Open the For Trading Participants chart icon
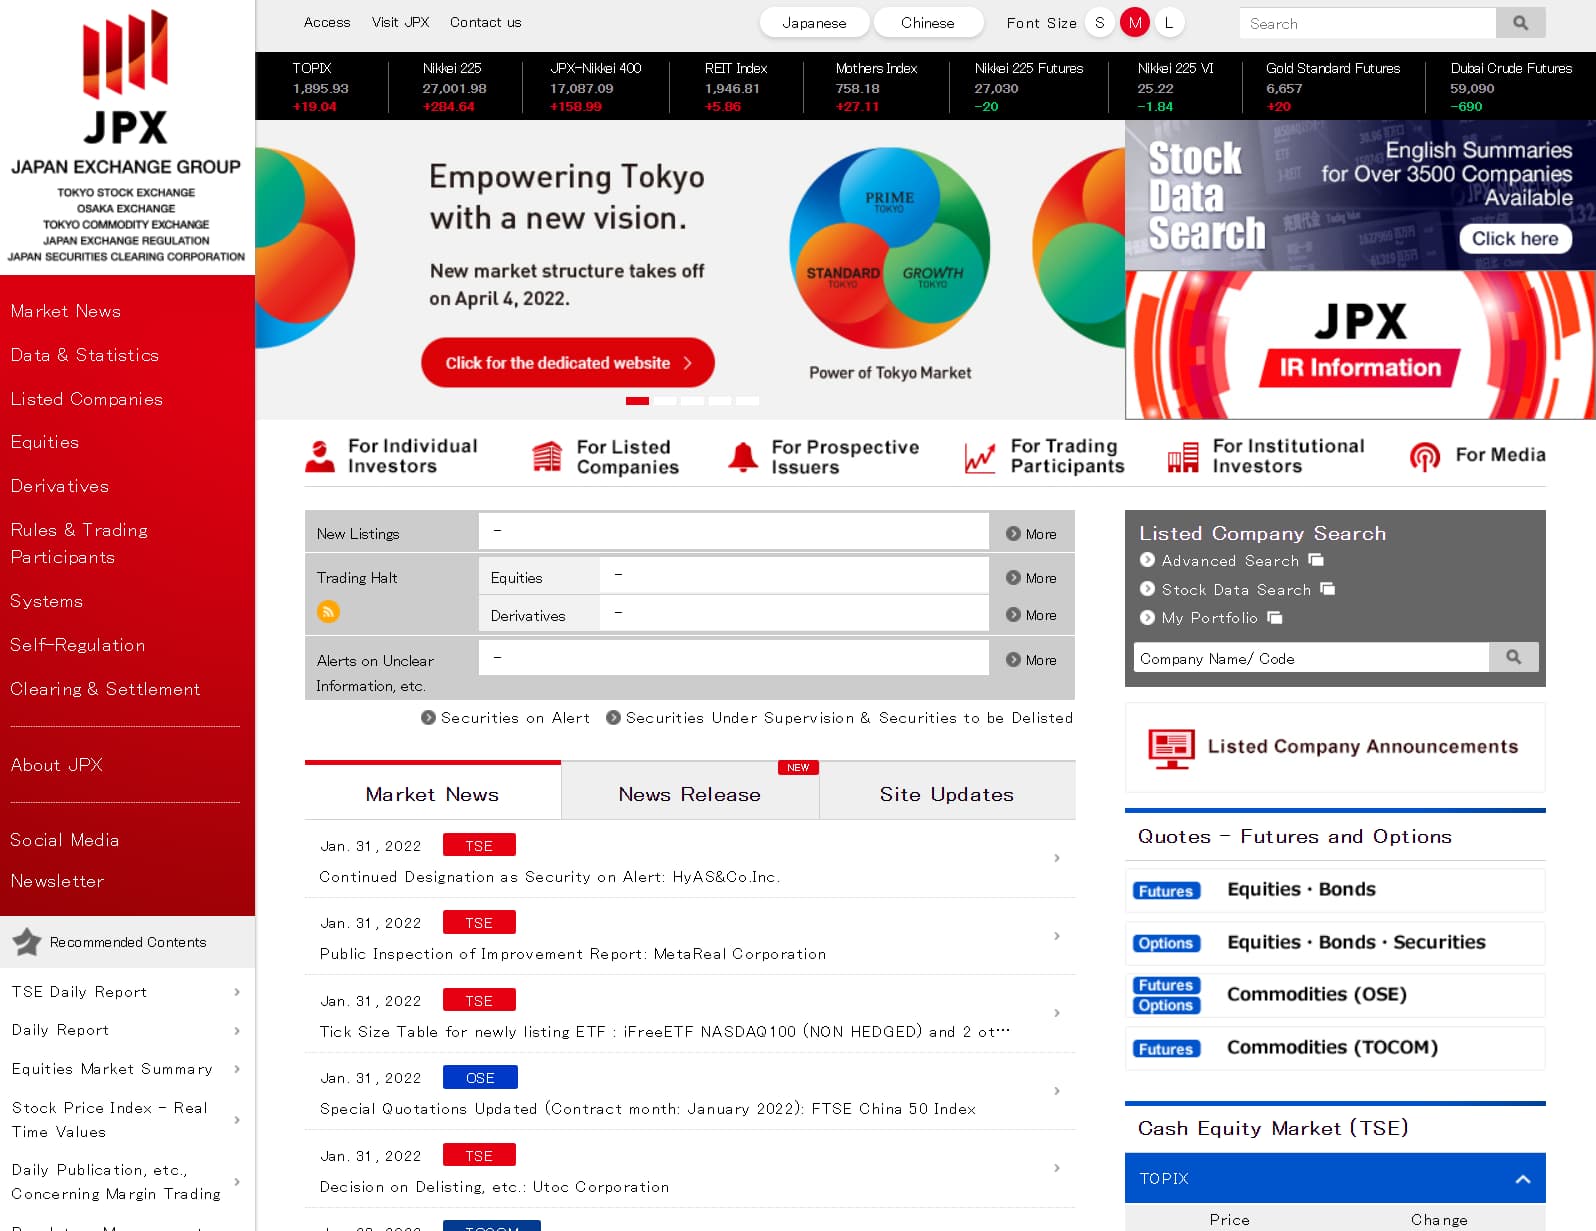Screen dimensions: 1596x1231 pyautogui.click(x=980, y=457)
